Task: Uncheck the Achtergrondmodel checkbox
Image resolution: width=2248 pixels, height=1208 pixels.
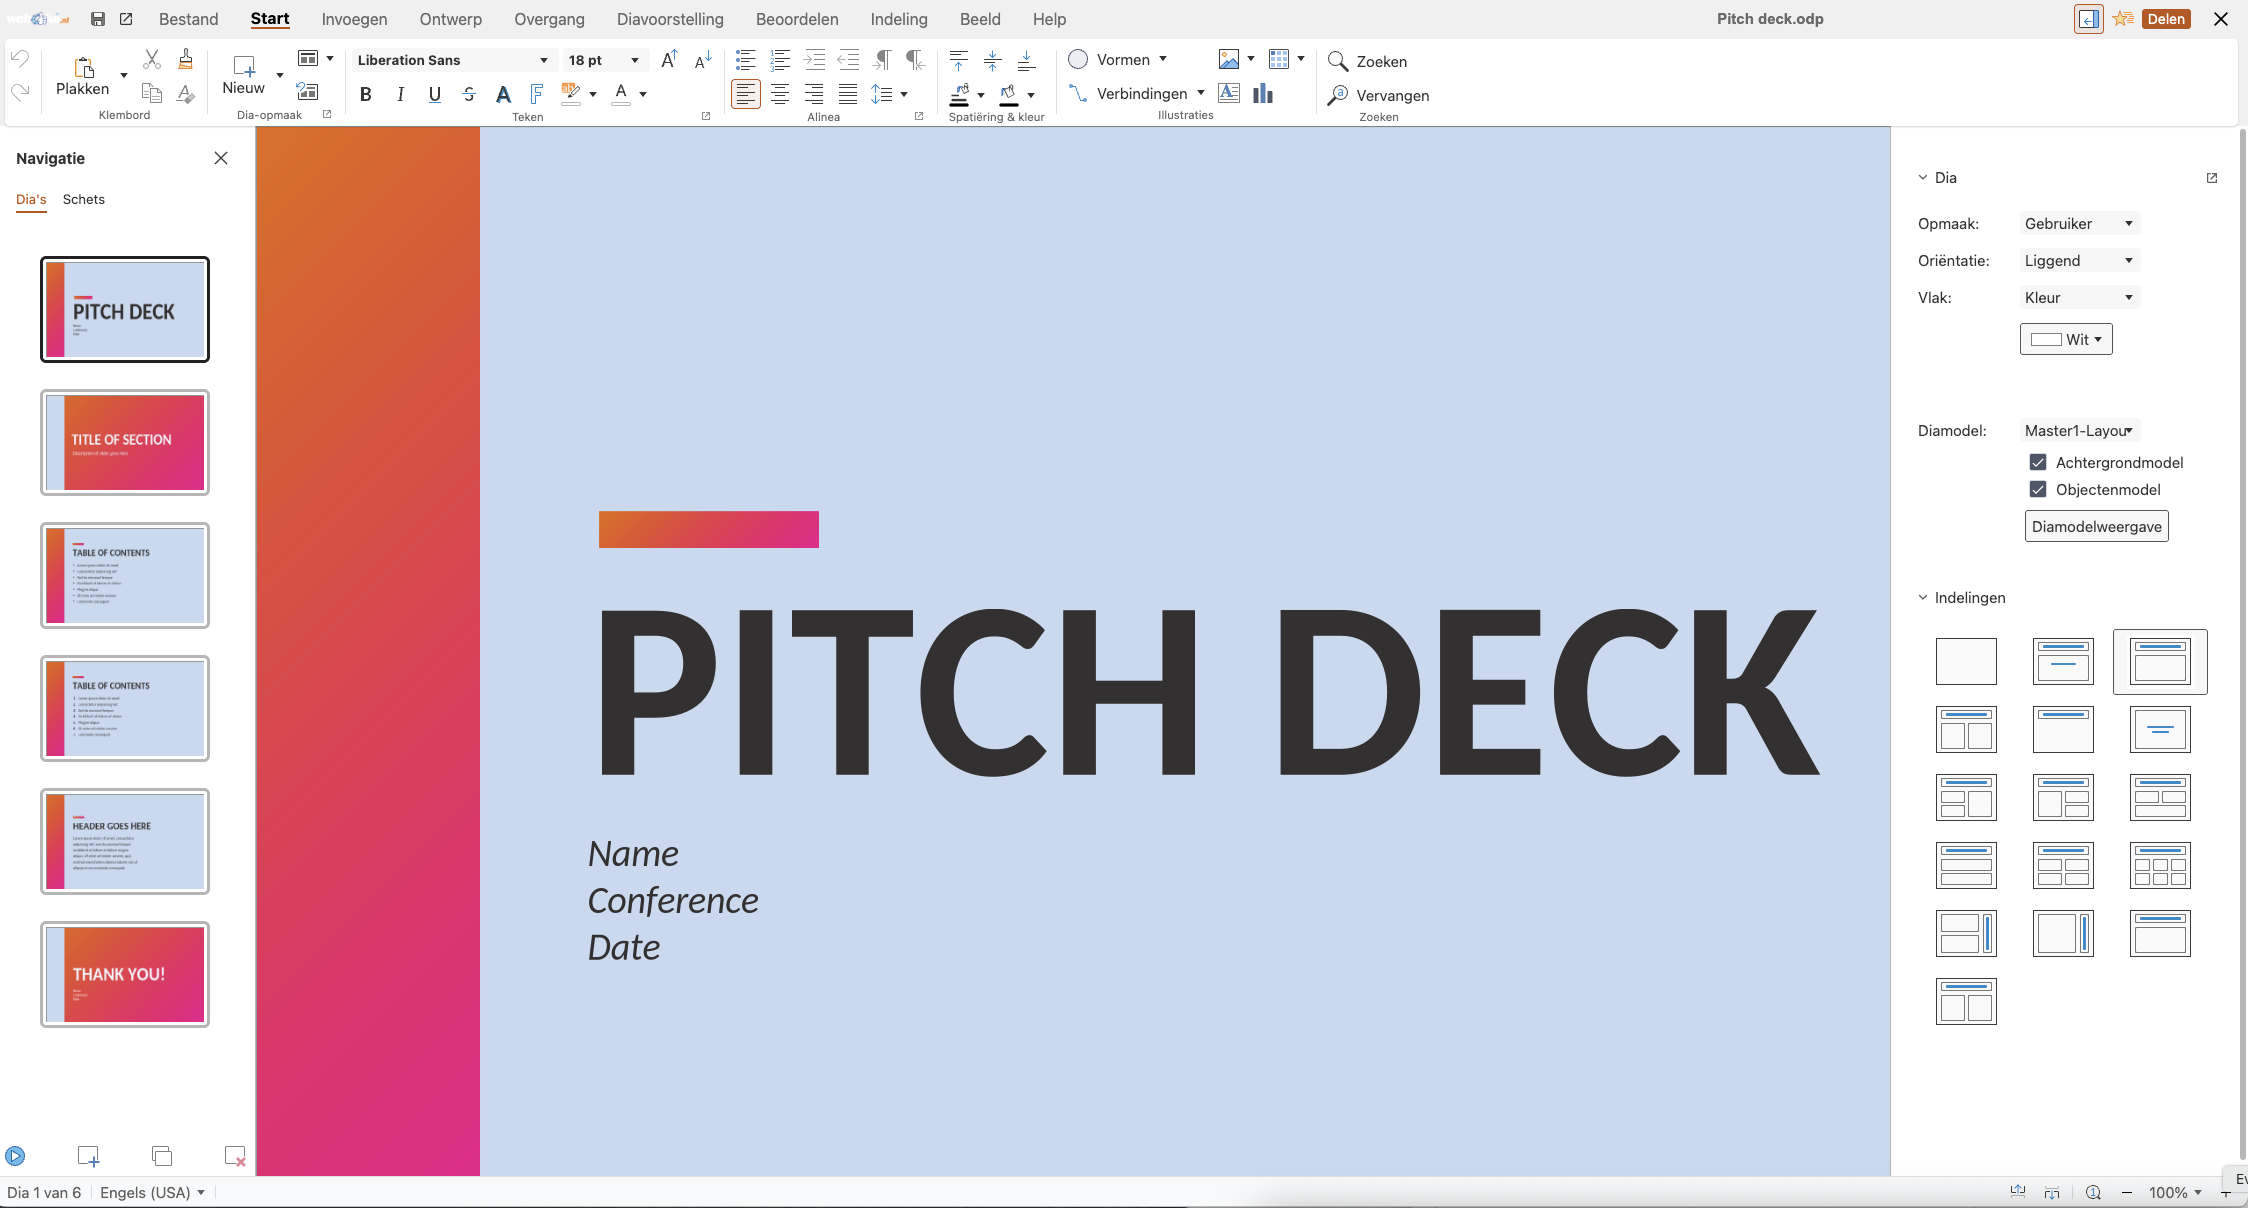Action: pos(2038,462)
